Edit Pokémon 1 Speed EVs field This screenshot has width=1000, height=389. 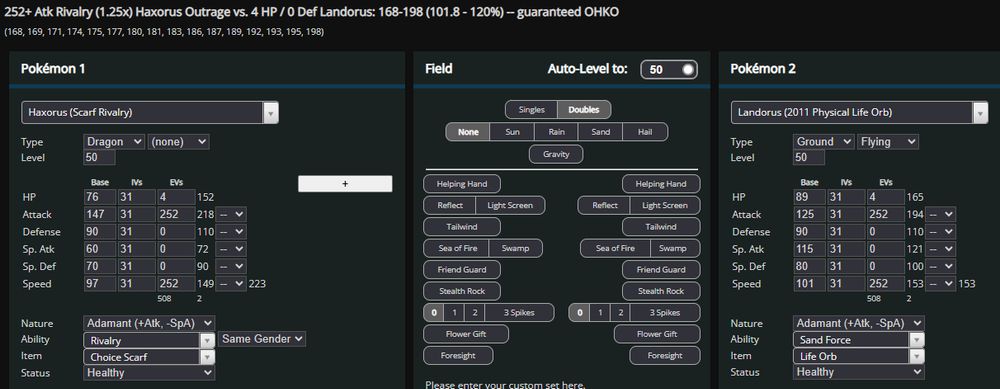click(175, 284)
